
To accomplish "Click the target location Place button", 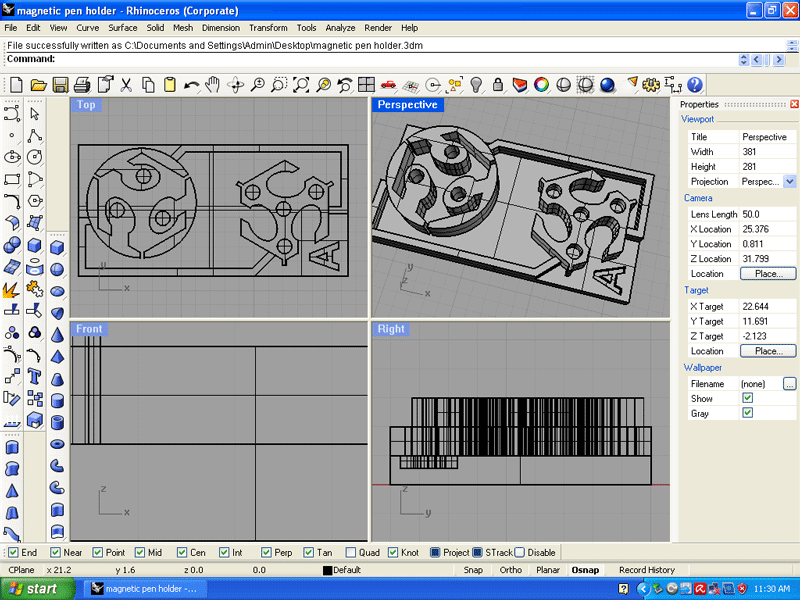I will pos(768,351).
